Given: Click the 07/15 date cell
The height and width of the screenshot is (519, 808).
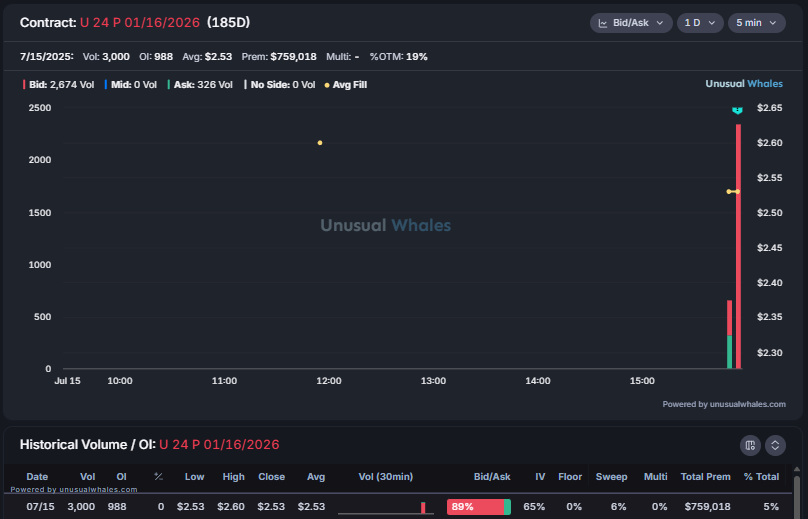Looking at the screenshot, I should point(40,507).
